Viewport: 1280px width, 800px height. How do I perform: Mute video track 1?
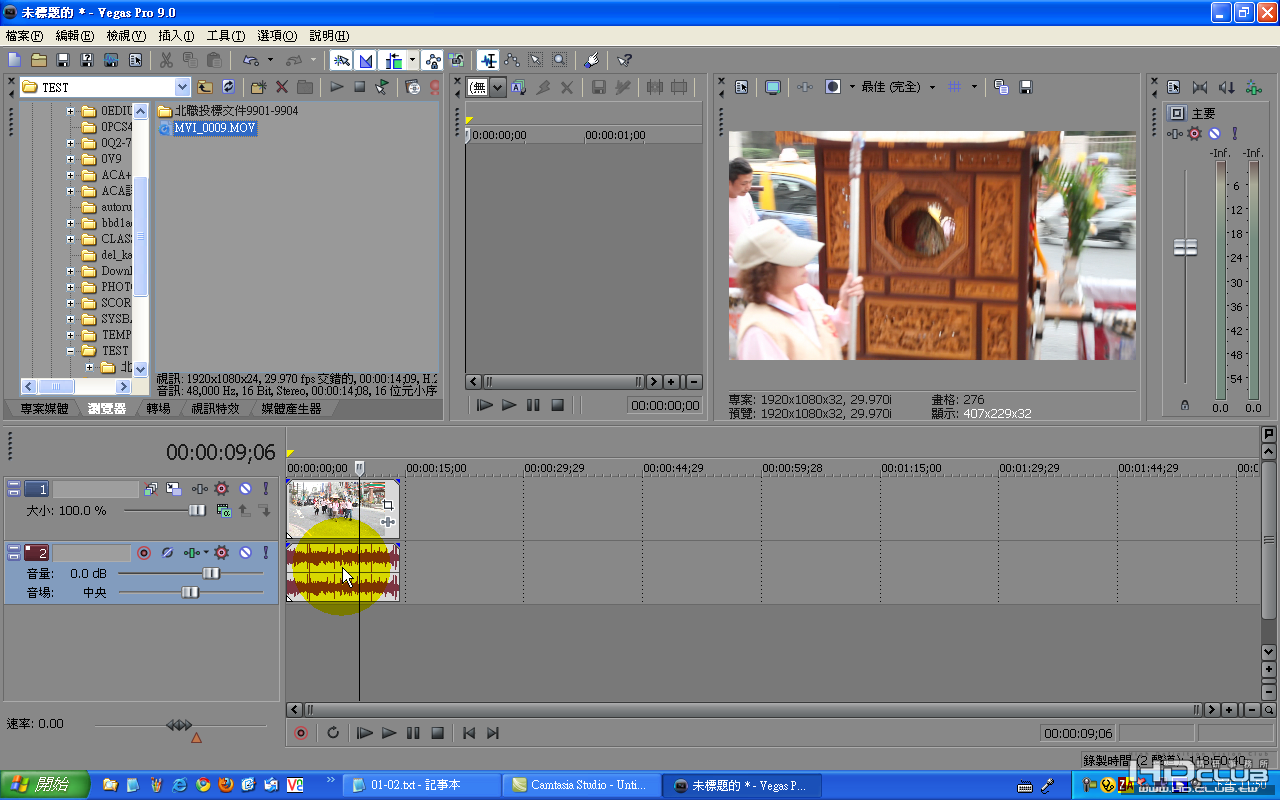pos(245,489)
